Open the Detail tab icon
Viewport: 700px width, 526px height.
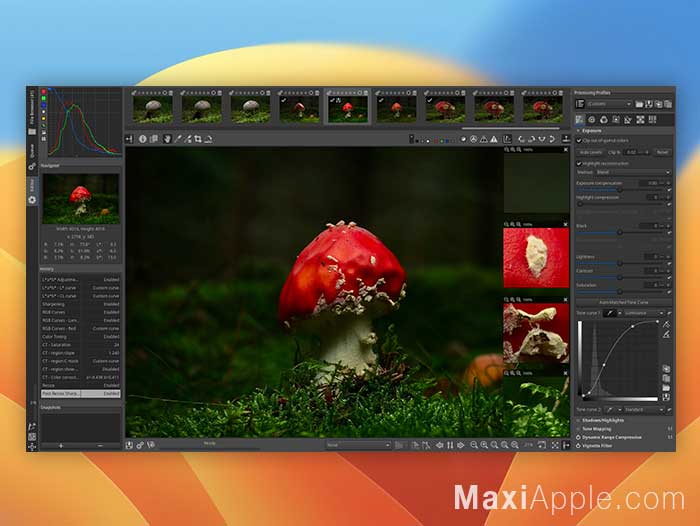pyautogui.click(x=592, y=120)
